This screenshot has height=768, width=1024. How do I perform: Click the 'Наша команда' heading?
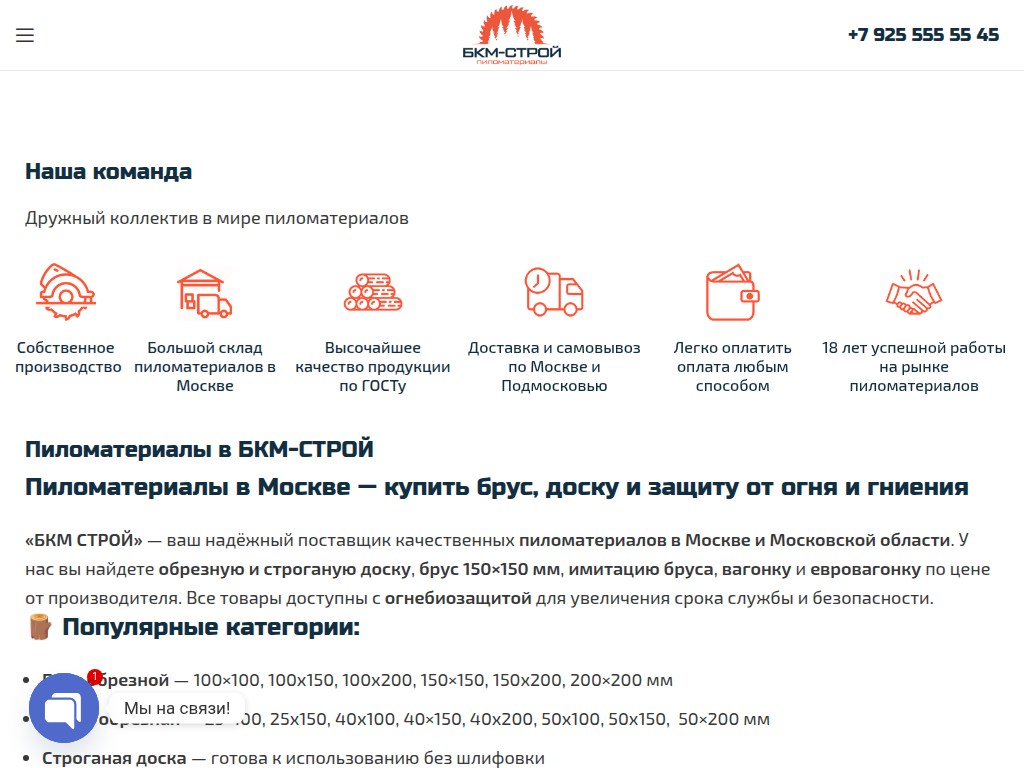[x=108, y=171]
